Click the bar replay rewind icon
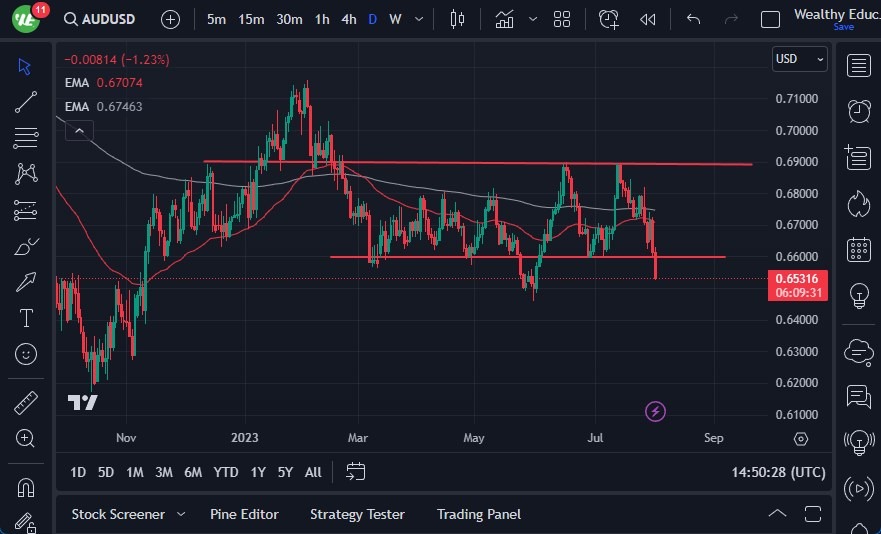Screen dimensions: 881x534 (x=648, y=19)
